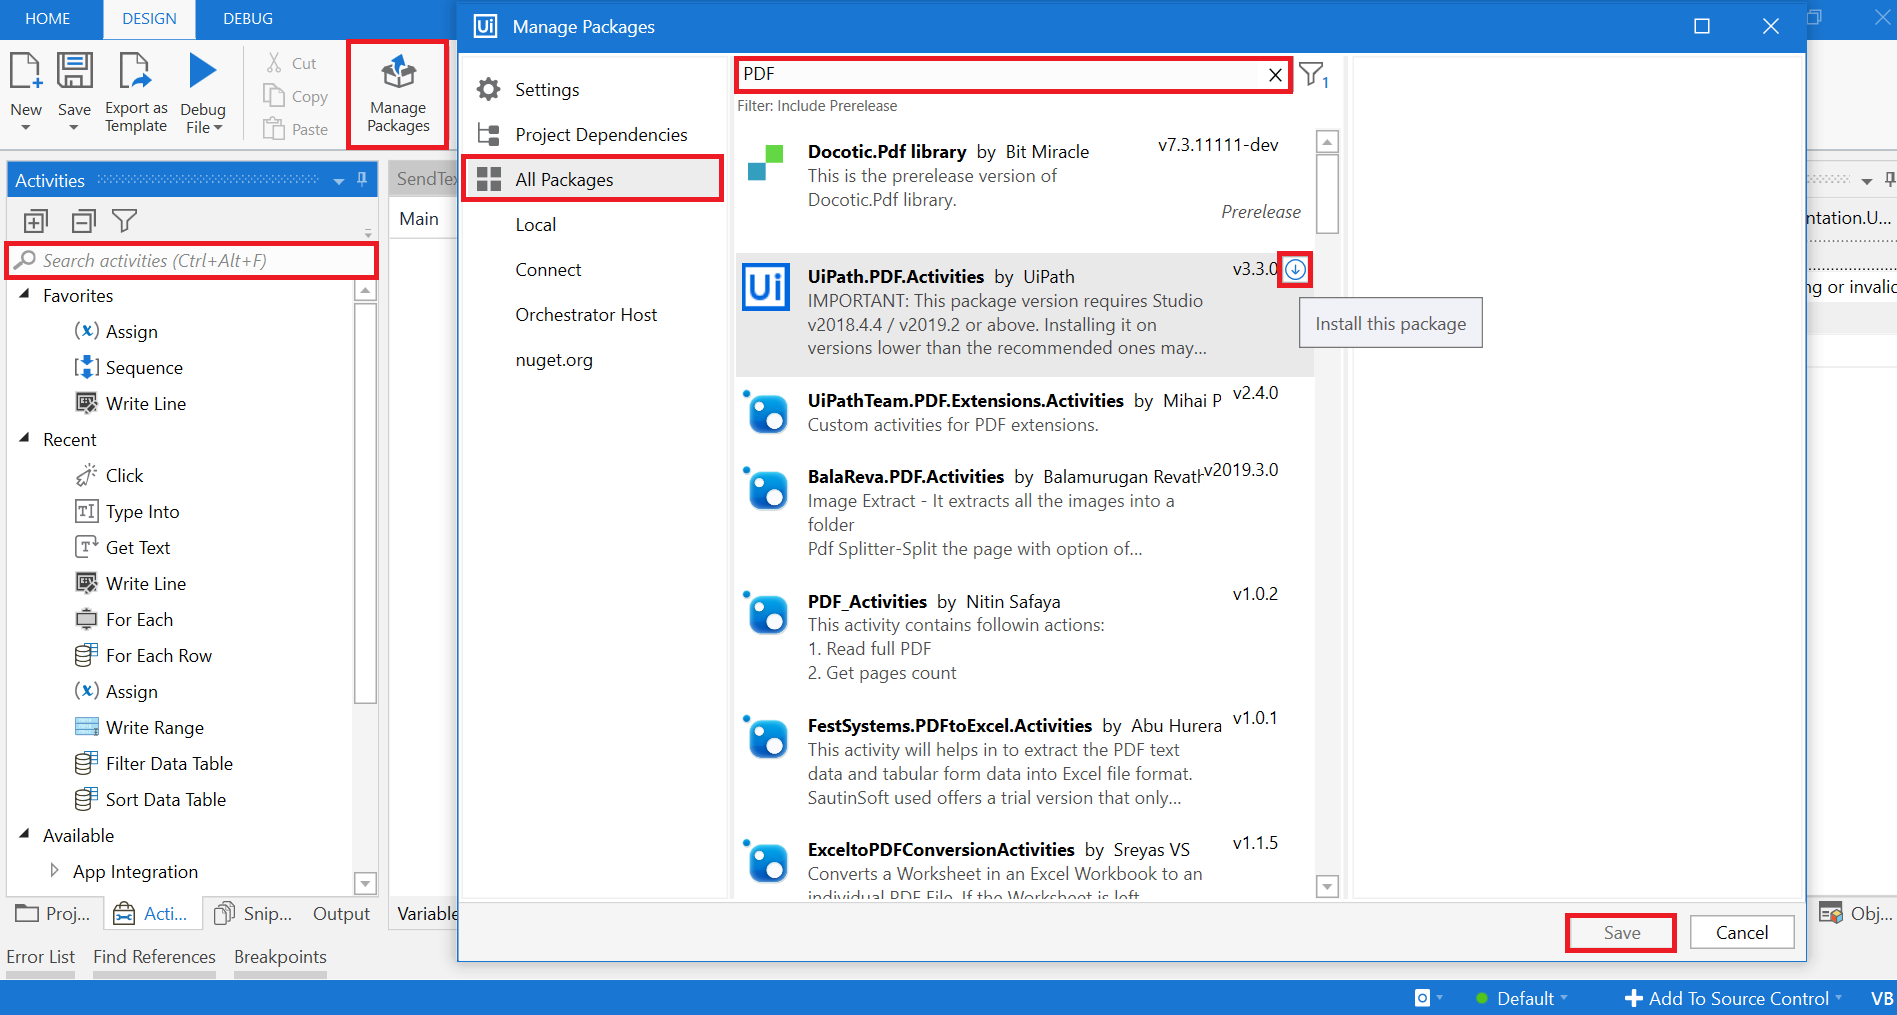The width and height of the screenshot is (1897, 1015).
Task: Select the Connect package feed
Action: coord(548,270)
